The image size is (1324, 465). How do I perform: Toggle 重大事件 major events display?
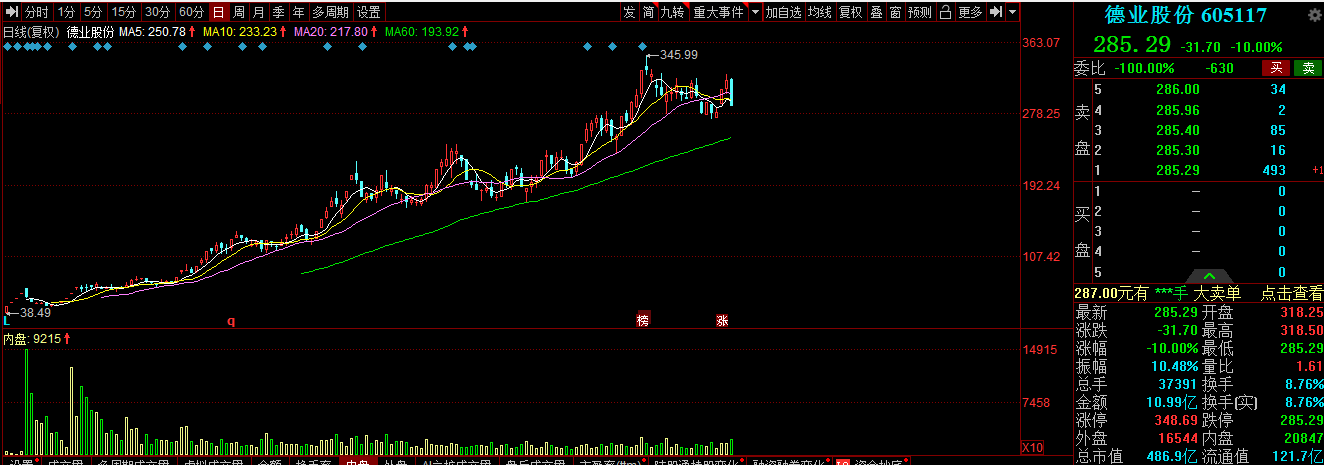click(718, 12)
